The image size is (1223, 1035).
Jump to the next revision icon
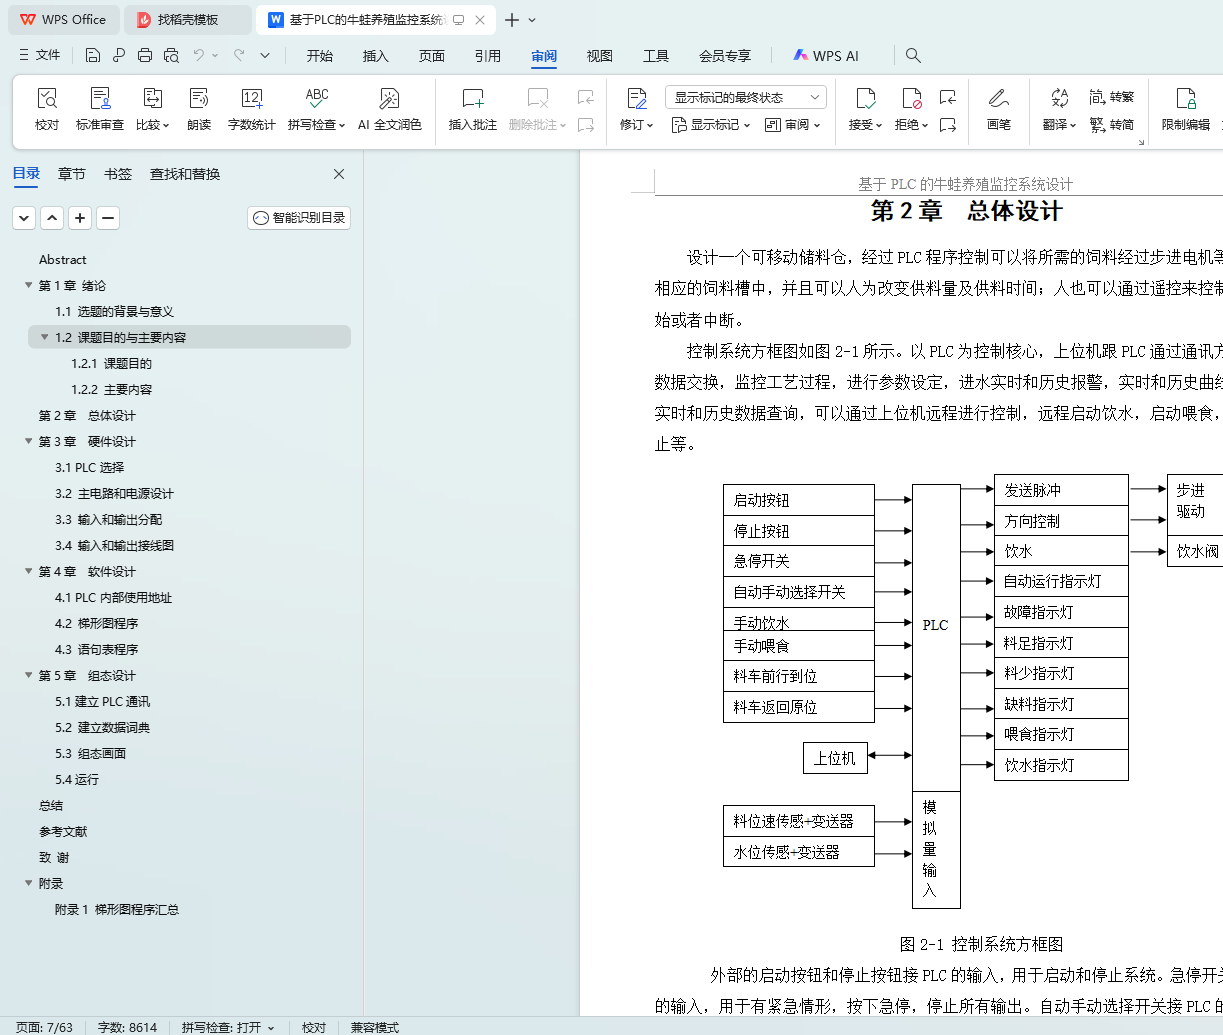tap(948, 125)
